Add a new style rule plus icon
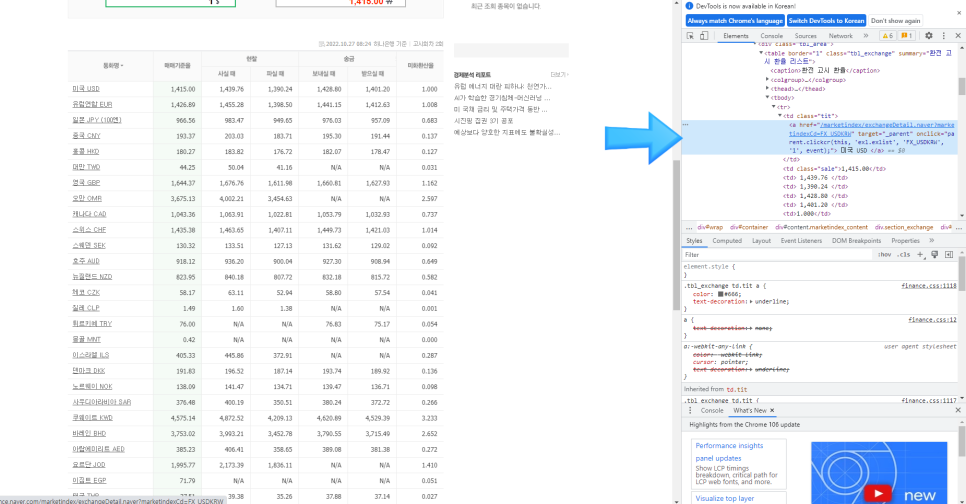The height and width of the screenshot is (504, 966). (920, 254)
